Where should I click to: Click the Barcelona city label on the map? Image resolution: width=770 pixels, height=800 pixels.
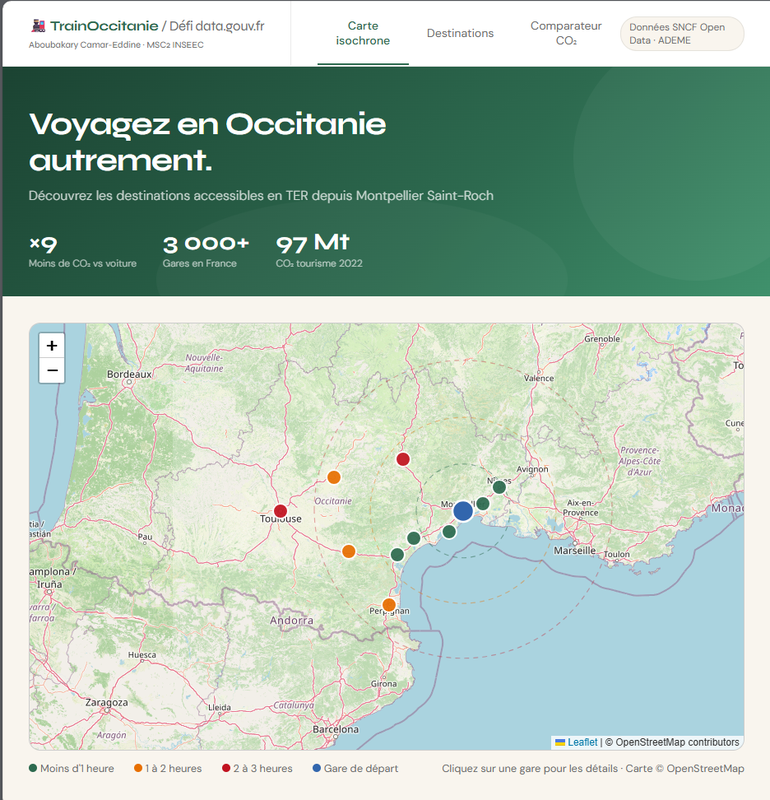tap(335, 730)
